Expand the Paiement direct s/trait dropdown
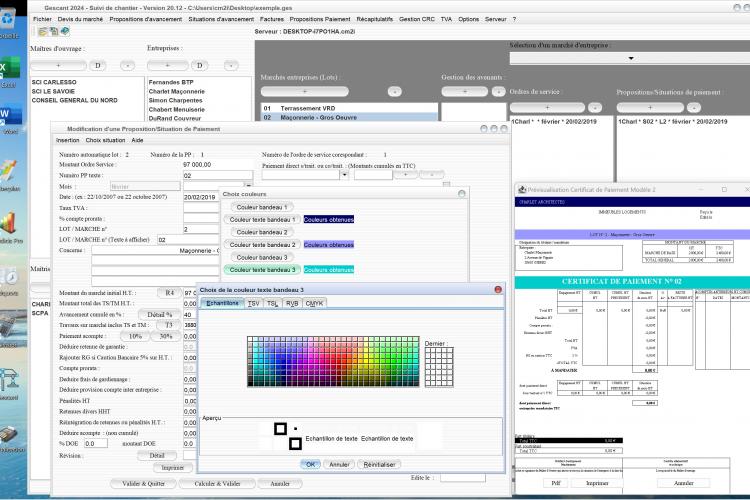Viewport: 750px width, 500px height. click(x=344, y=175)
